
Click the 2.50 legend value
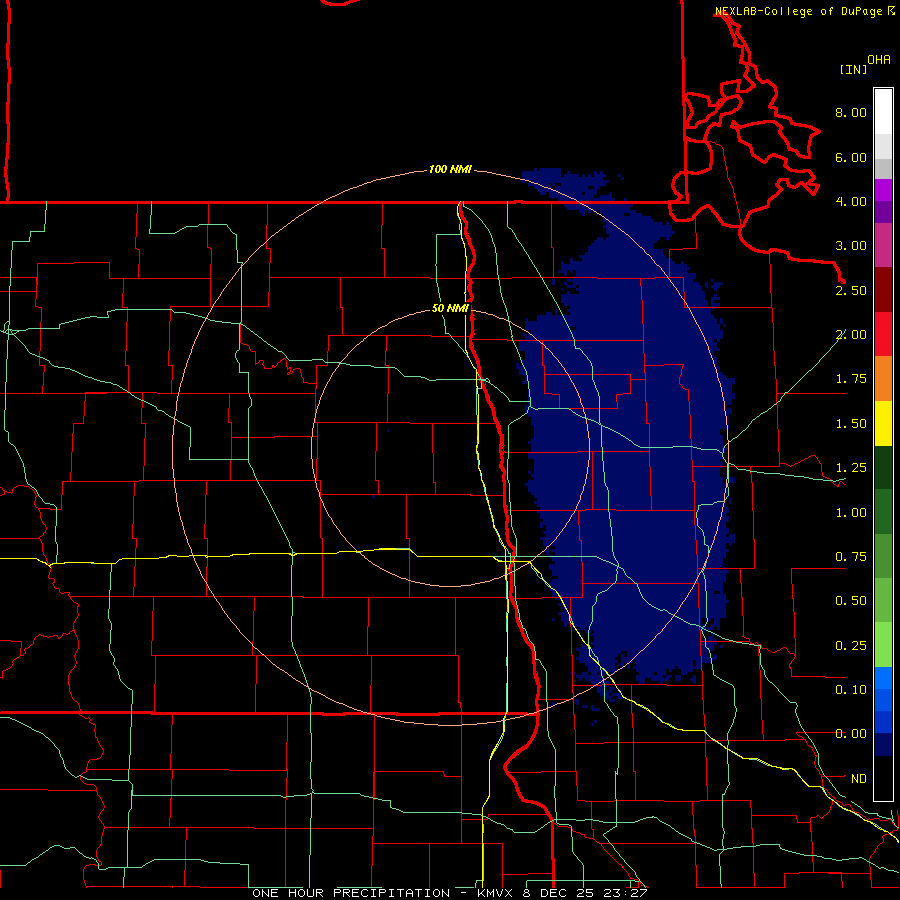click(851, 290)
